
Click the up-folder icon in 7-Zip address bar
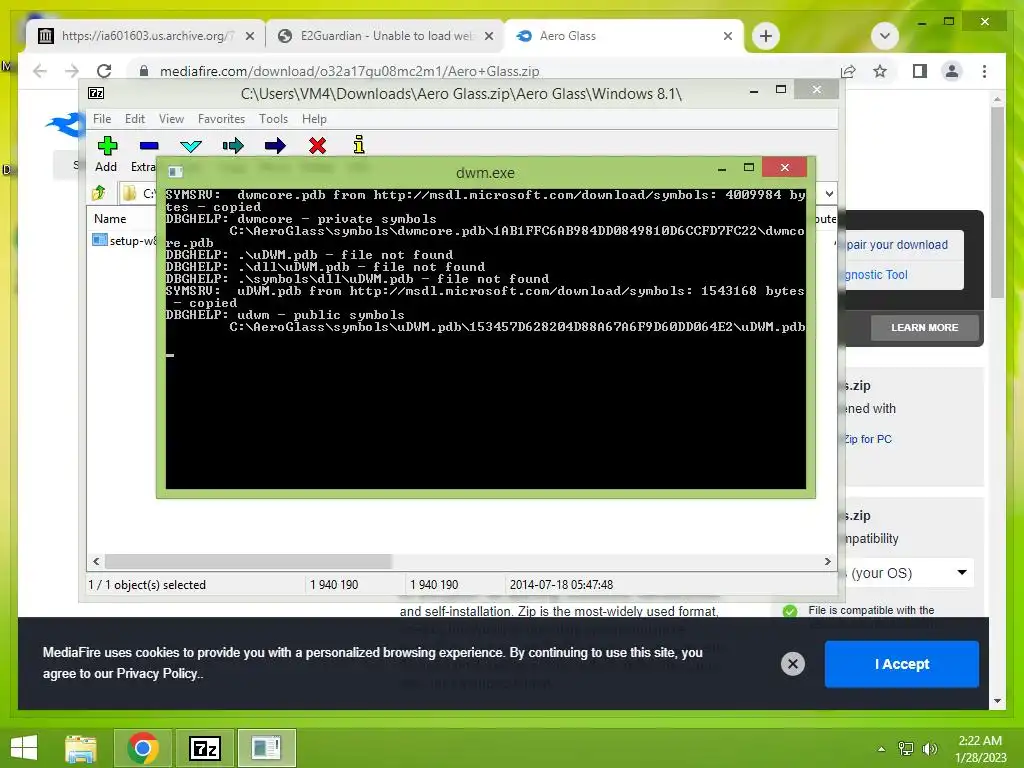click(x=99, y=193)
